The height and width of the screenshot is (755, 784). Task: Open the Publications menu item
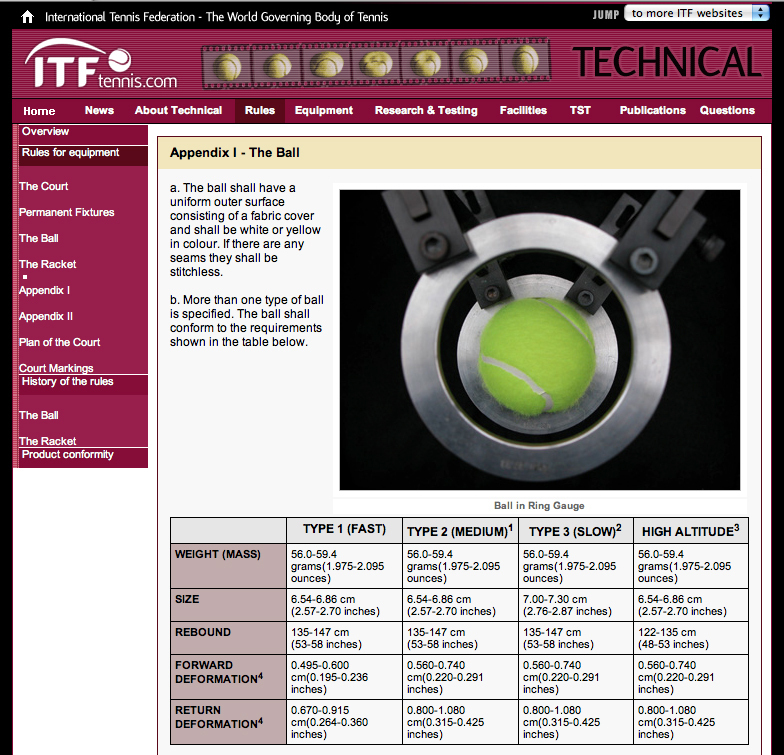(652, 110)
